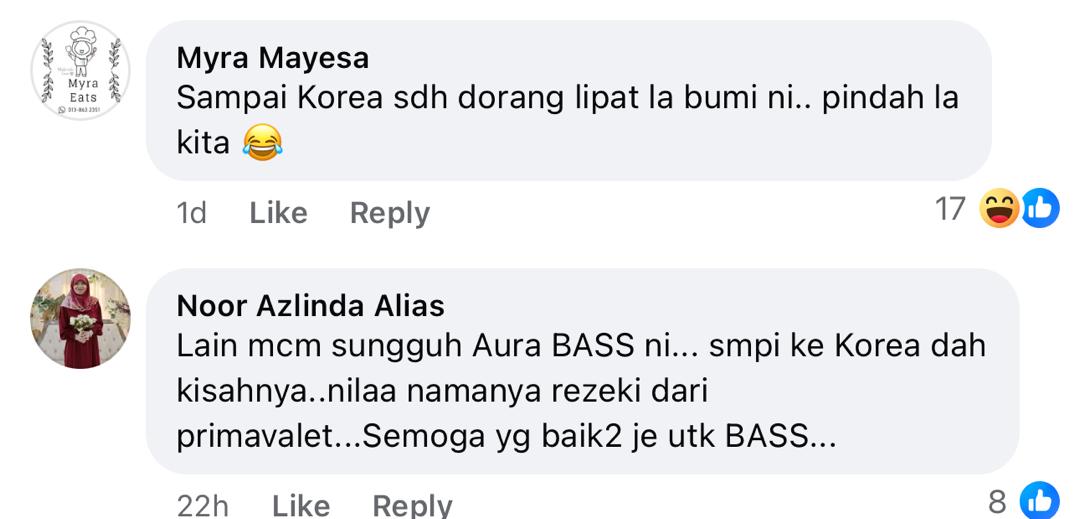
Task: Like Myra Mayesa's comment
Action: point(278,213)
